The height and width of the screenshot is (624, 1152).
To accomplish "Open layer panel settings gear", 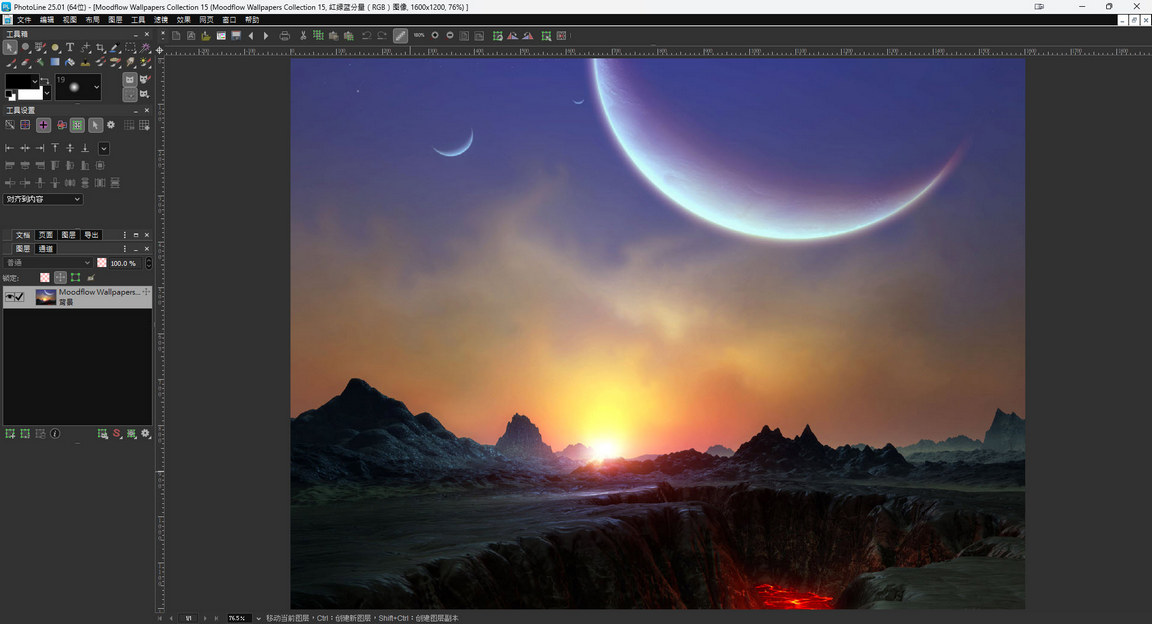I will point(146,434).
